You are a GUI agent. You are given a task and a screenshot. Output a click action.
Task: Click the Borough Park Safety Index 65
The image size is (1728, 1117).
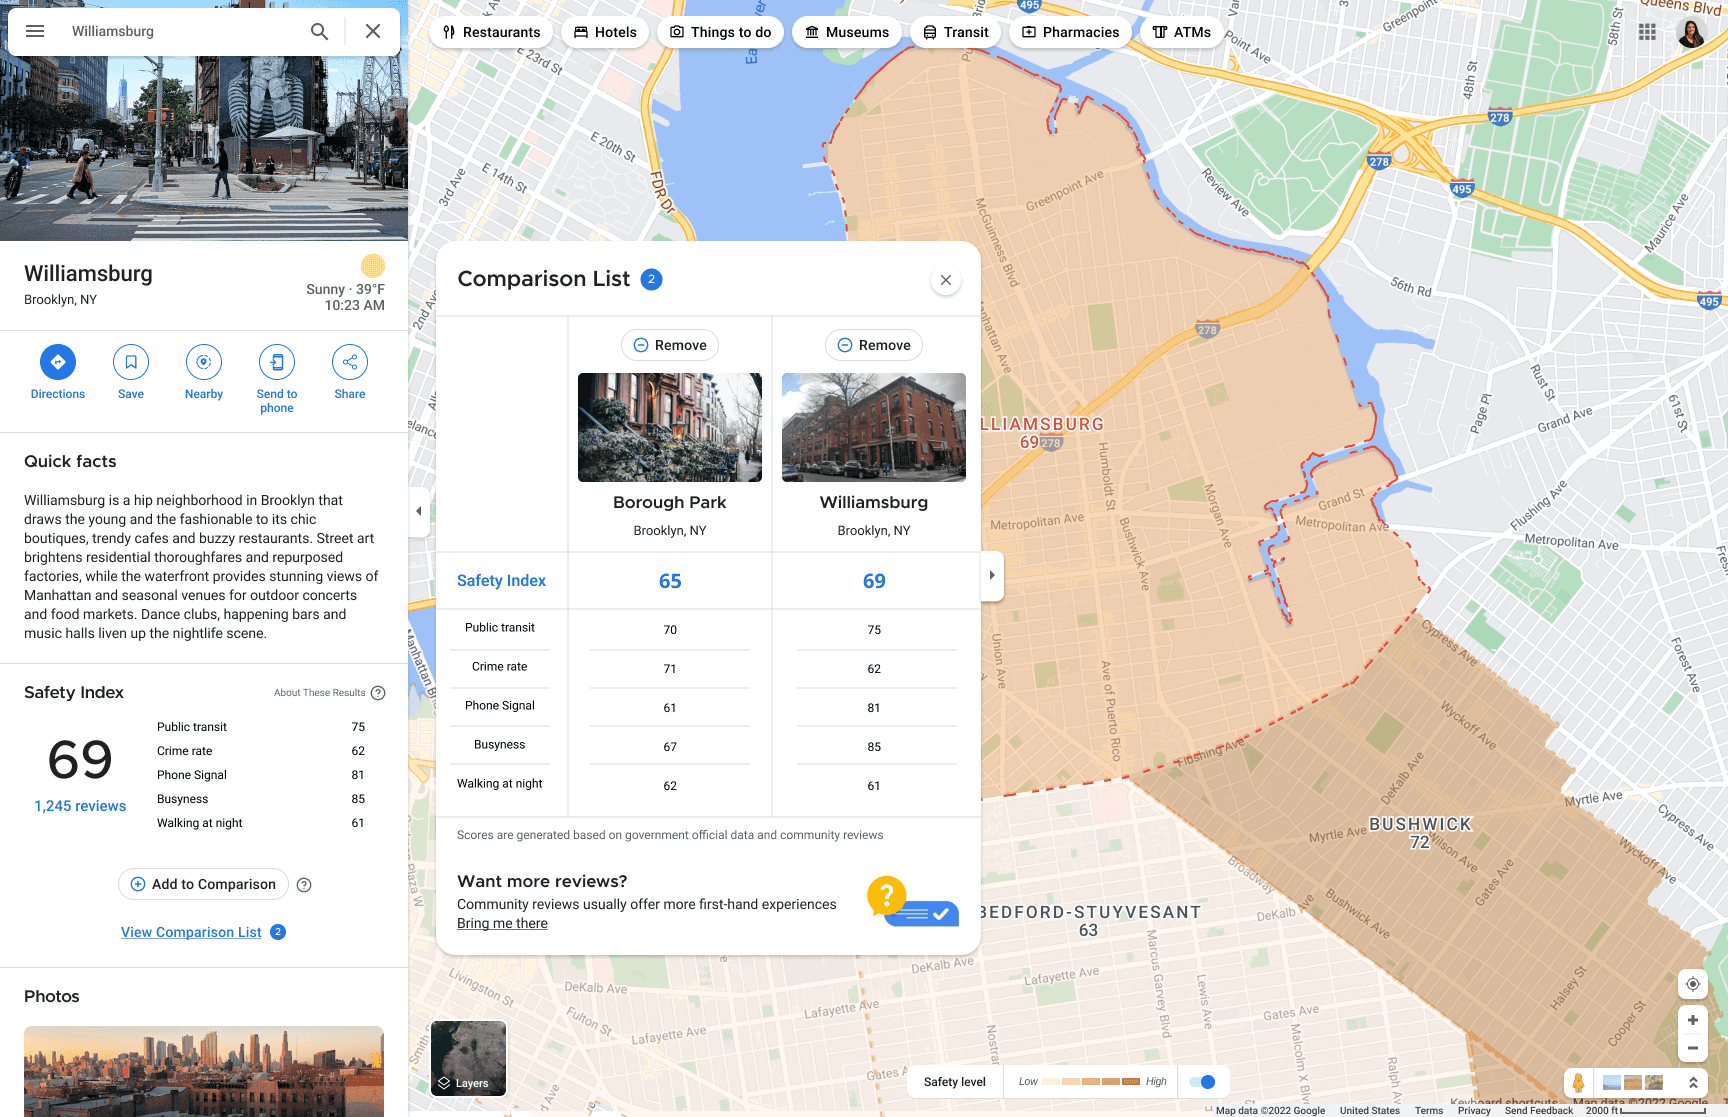[x=670, y=581]
